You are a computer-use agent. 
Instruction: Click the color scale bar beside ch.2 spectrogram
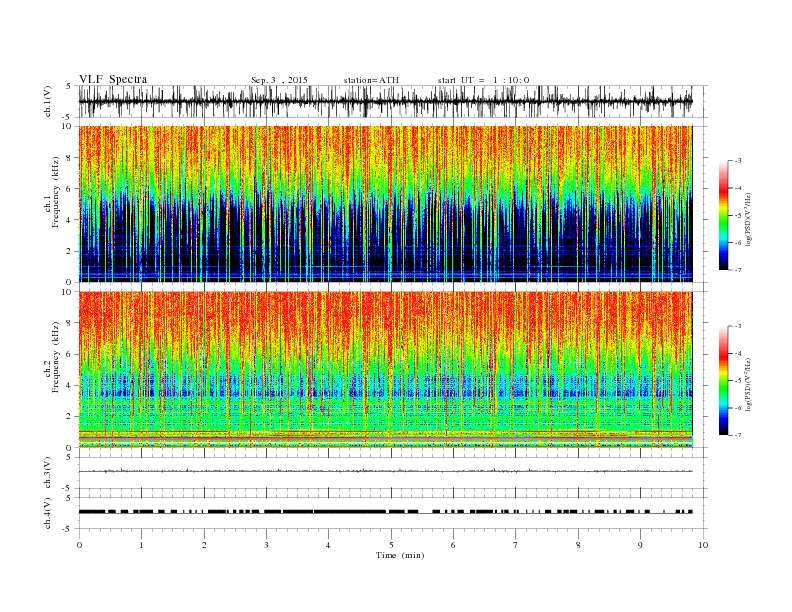pos(723,381)
